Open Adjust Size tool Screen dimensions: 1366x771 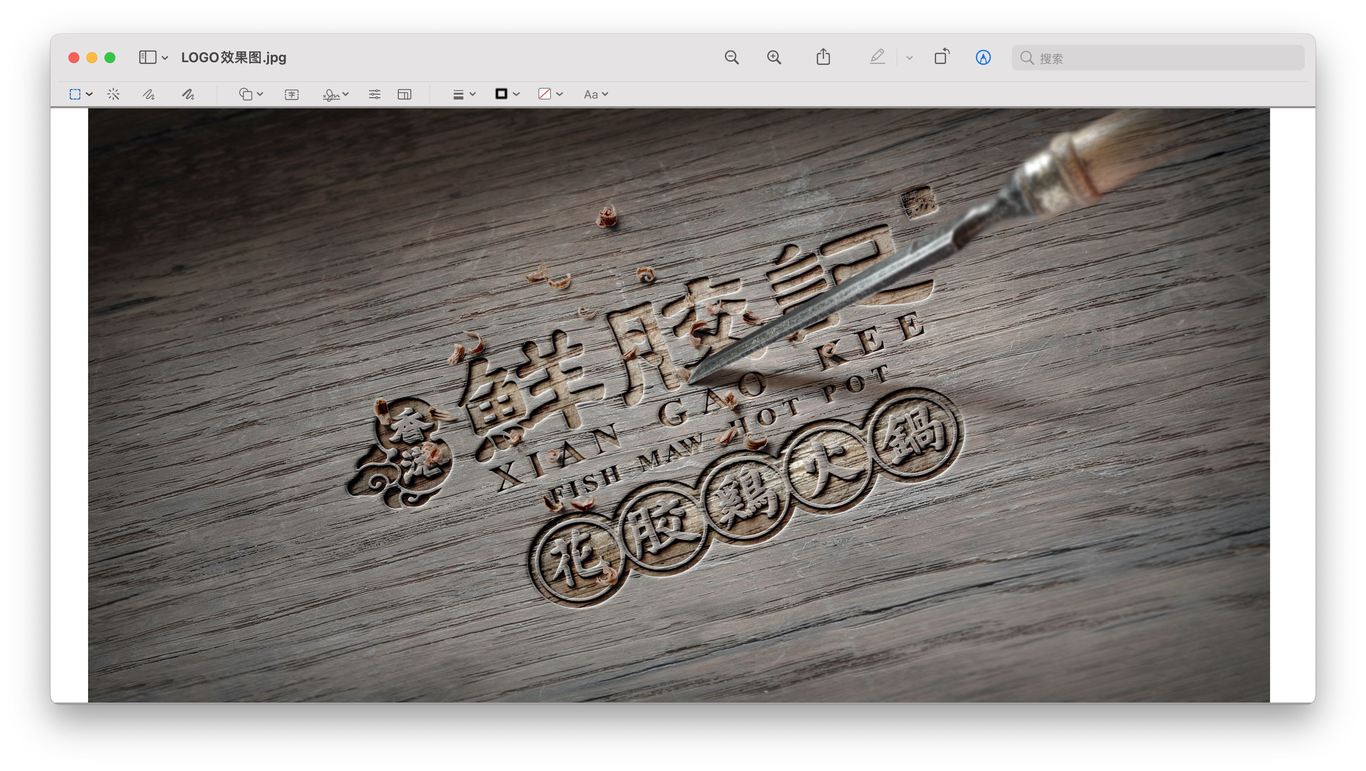click(x=404, y=94)
